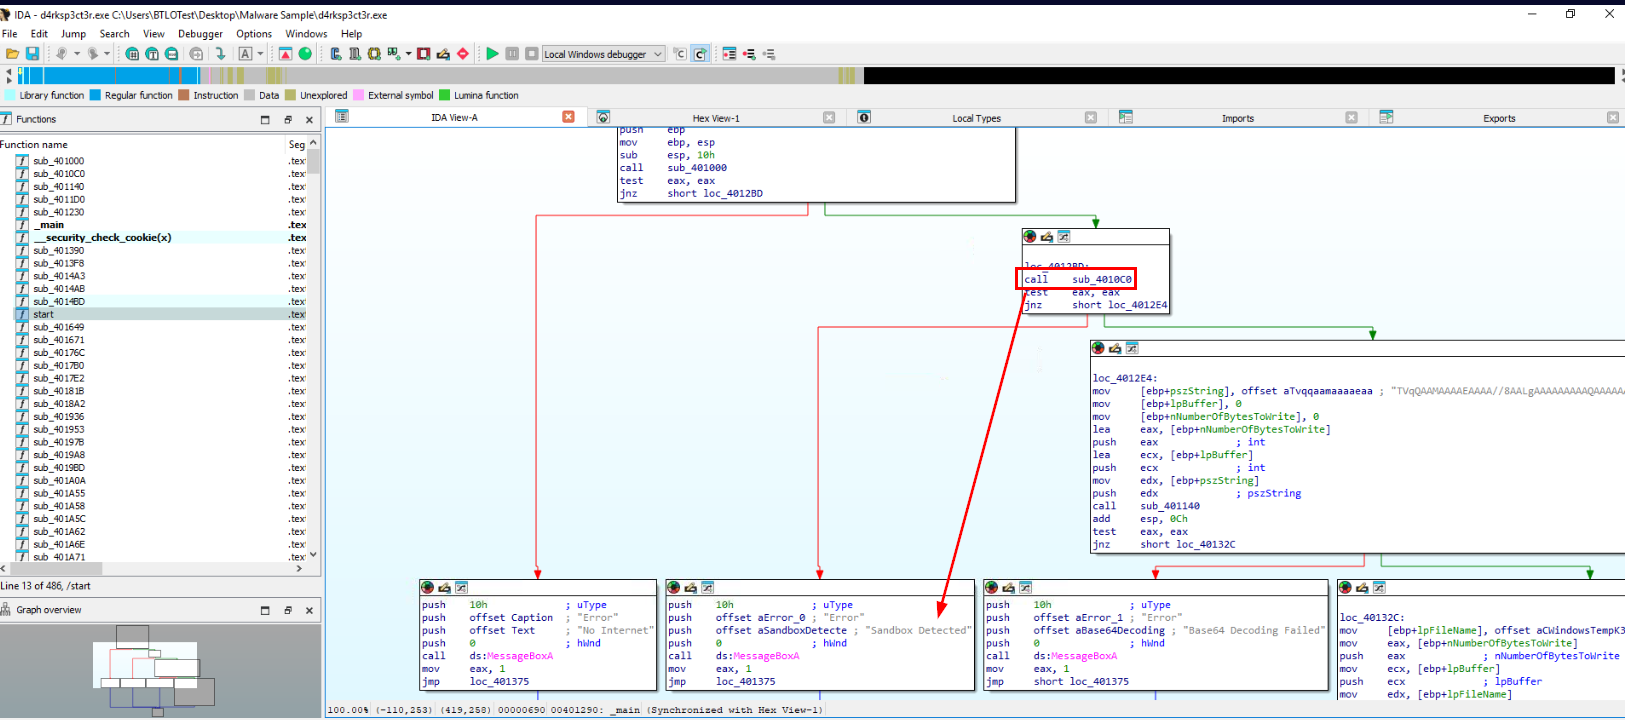Click color icon on the loc_40132C node
The width and height of the screenshot is (1625, 720).
pyautogui.click(x=1345, y=587)
